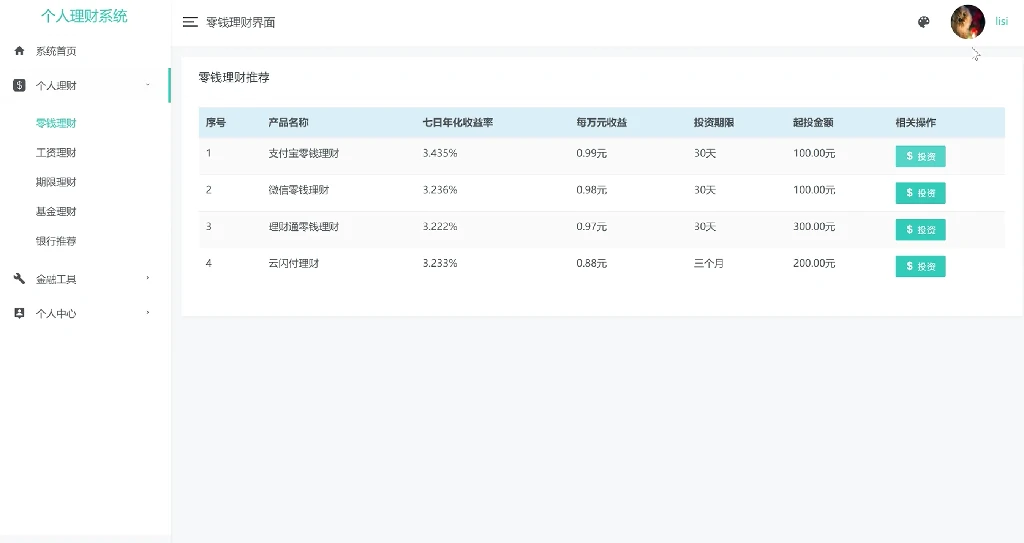The width and height of the screenshot is (1024, 543).
Task: Click the home icon beside 系统首页
Action: (x=19, y=51)
